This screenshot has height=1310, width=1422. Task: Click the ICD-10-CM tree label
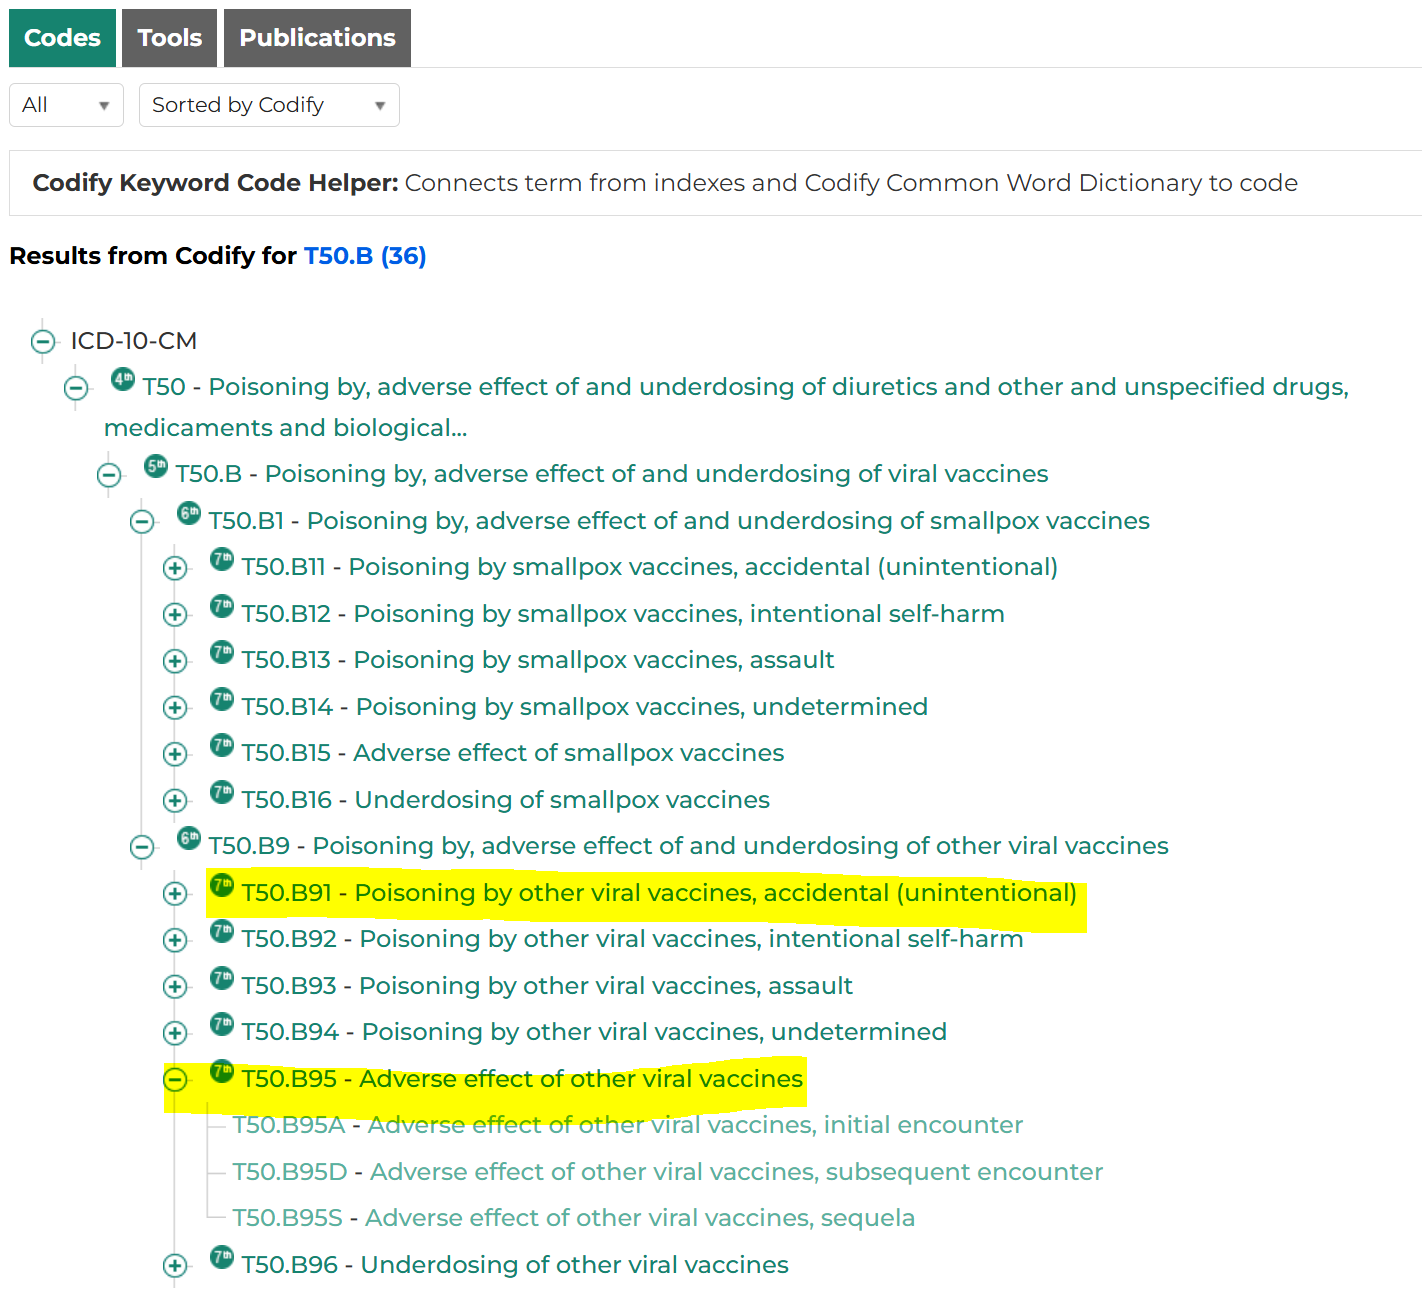pyautogui.click(x=134, y=341)
